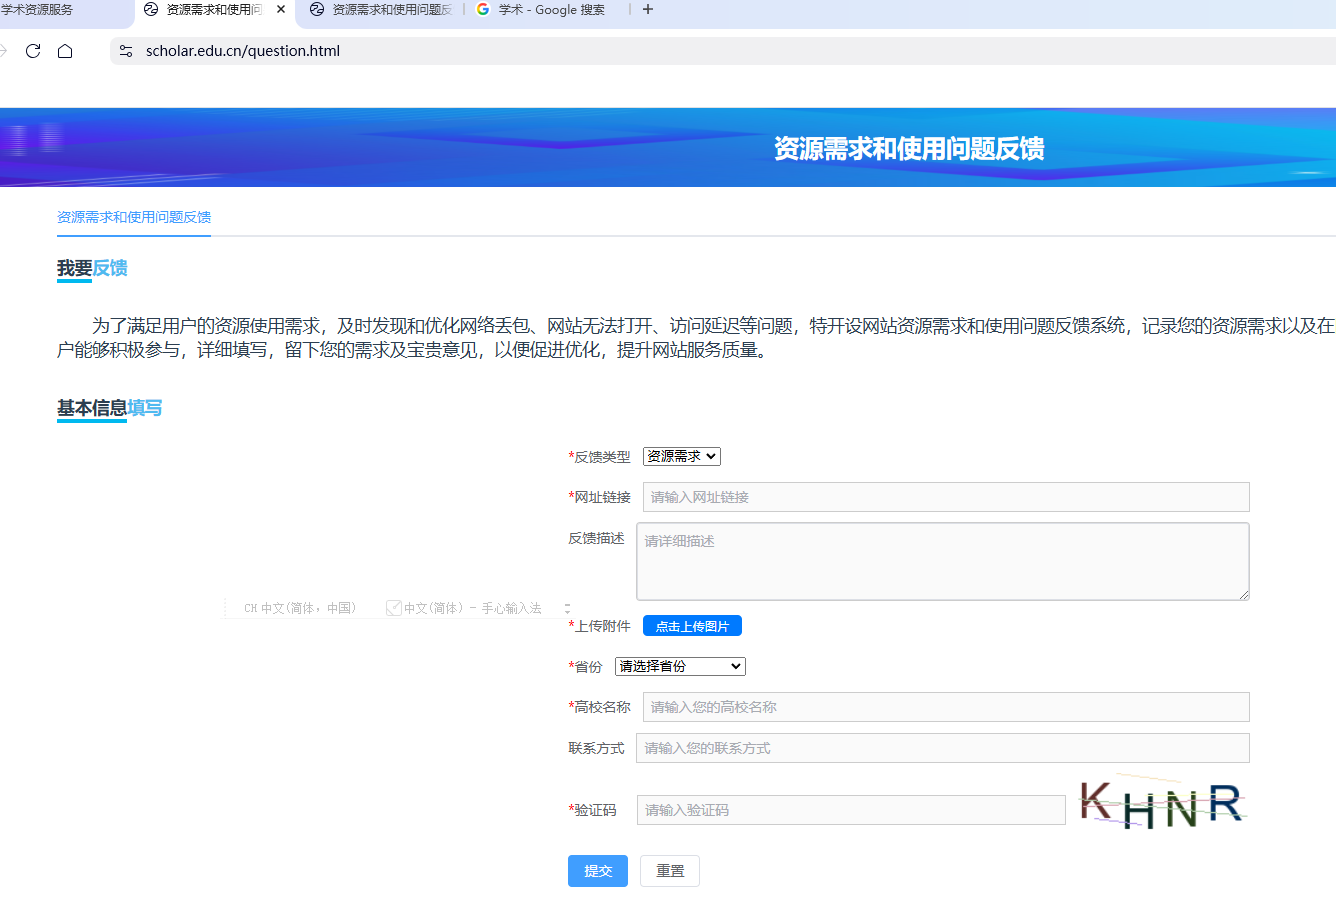Click the browser home icon
The height and width of the screenshot is (920, 1336).
65,51
